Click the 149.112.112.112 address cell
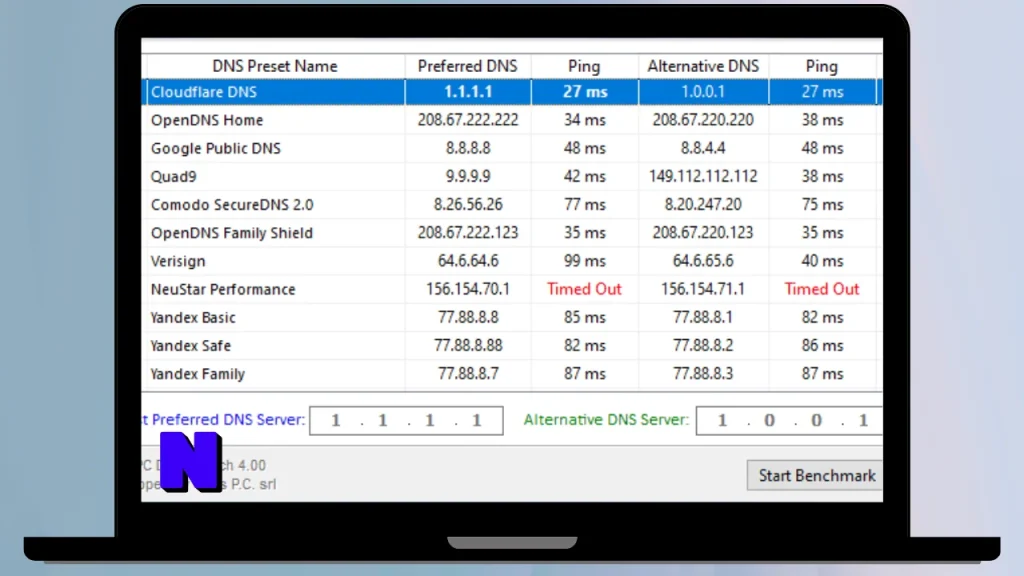This screenshot has width=1024, height=576. [703, 176]
